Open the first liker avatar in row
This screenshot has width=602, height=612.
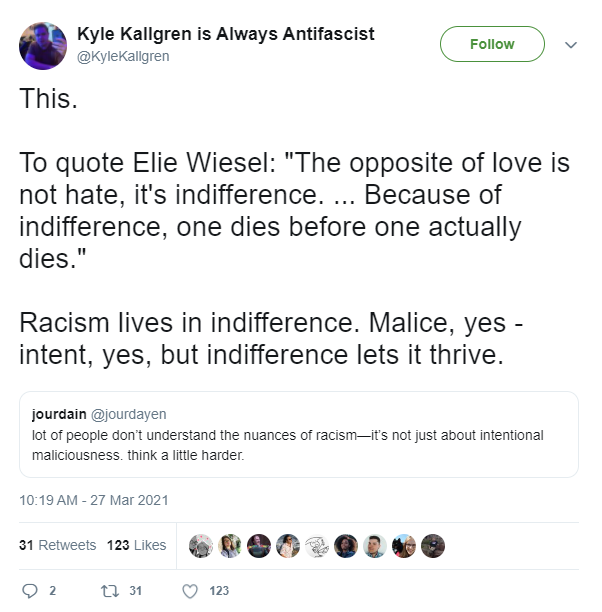[201, 546]
